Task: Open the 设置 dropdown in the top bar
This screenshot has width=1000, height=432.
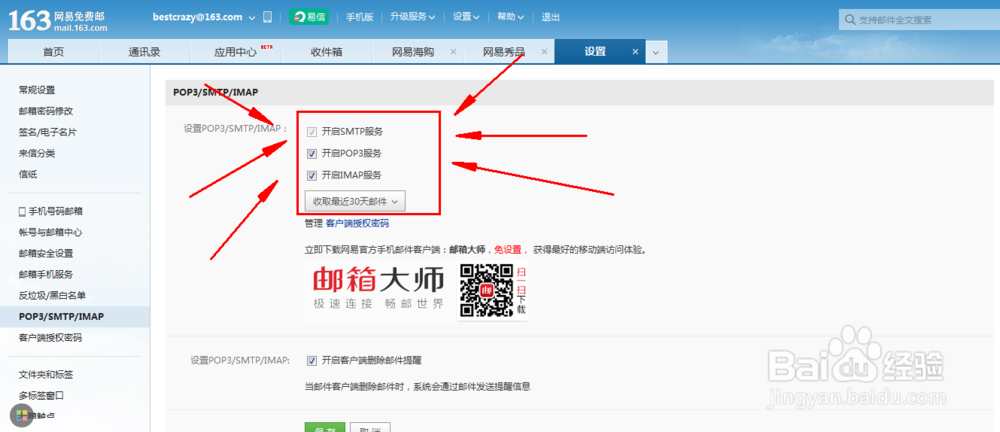Action: coord(466,17)
